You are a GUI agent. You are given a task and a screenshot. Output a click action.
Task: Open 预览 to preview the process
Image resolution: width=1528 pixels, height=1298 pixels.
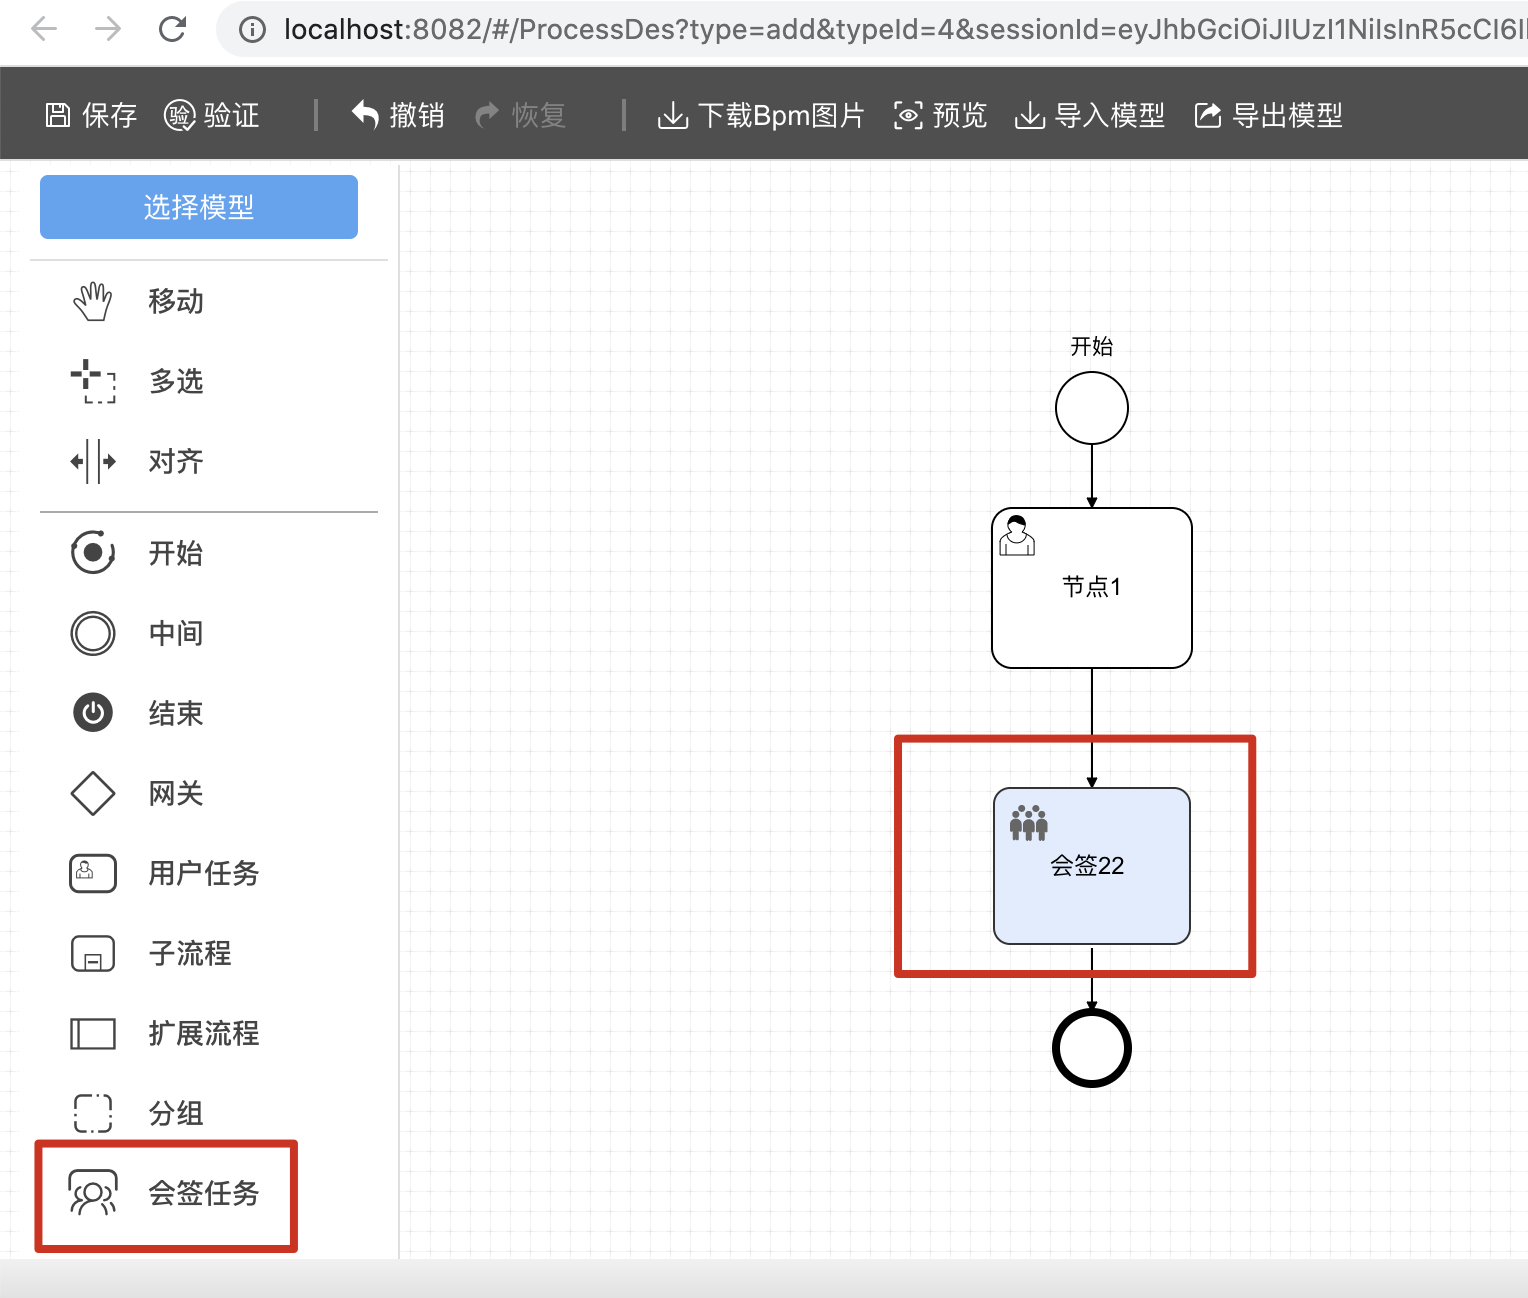click(938, 115)
